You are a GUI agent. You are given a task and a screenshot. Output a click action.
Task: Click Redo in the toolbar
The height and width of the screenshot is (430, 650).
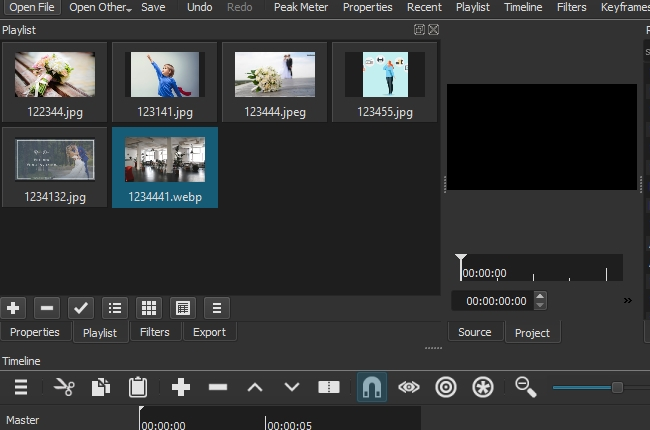(x=240, y=7)
